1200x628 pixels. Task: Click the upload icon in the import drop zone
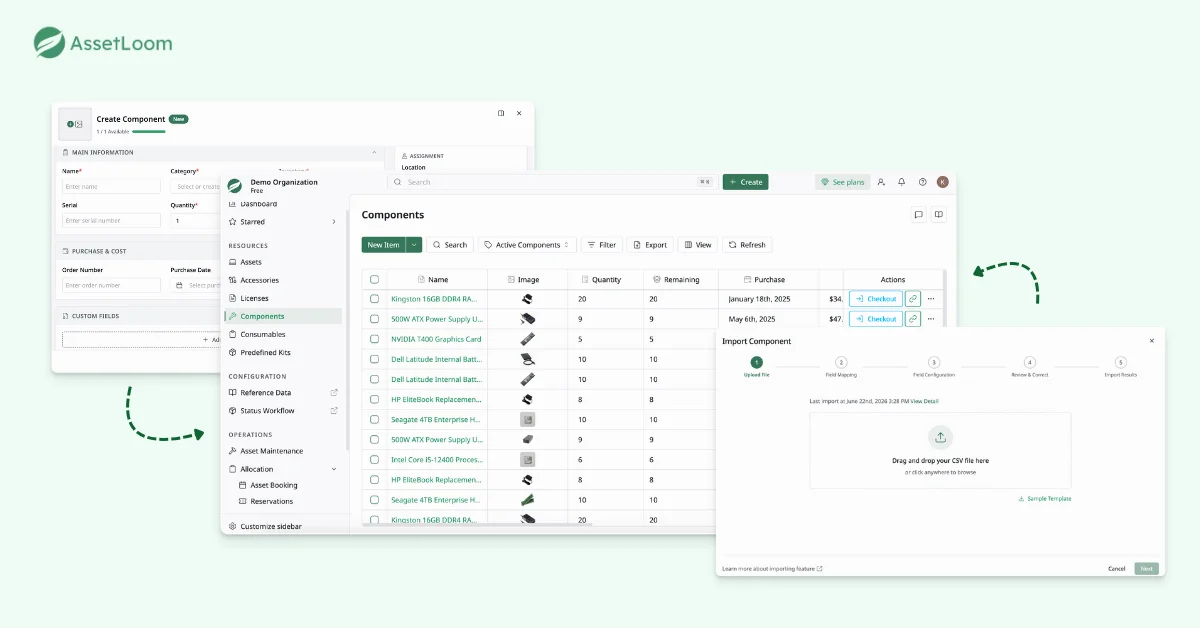point(939,437)
